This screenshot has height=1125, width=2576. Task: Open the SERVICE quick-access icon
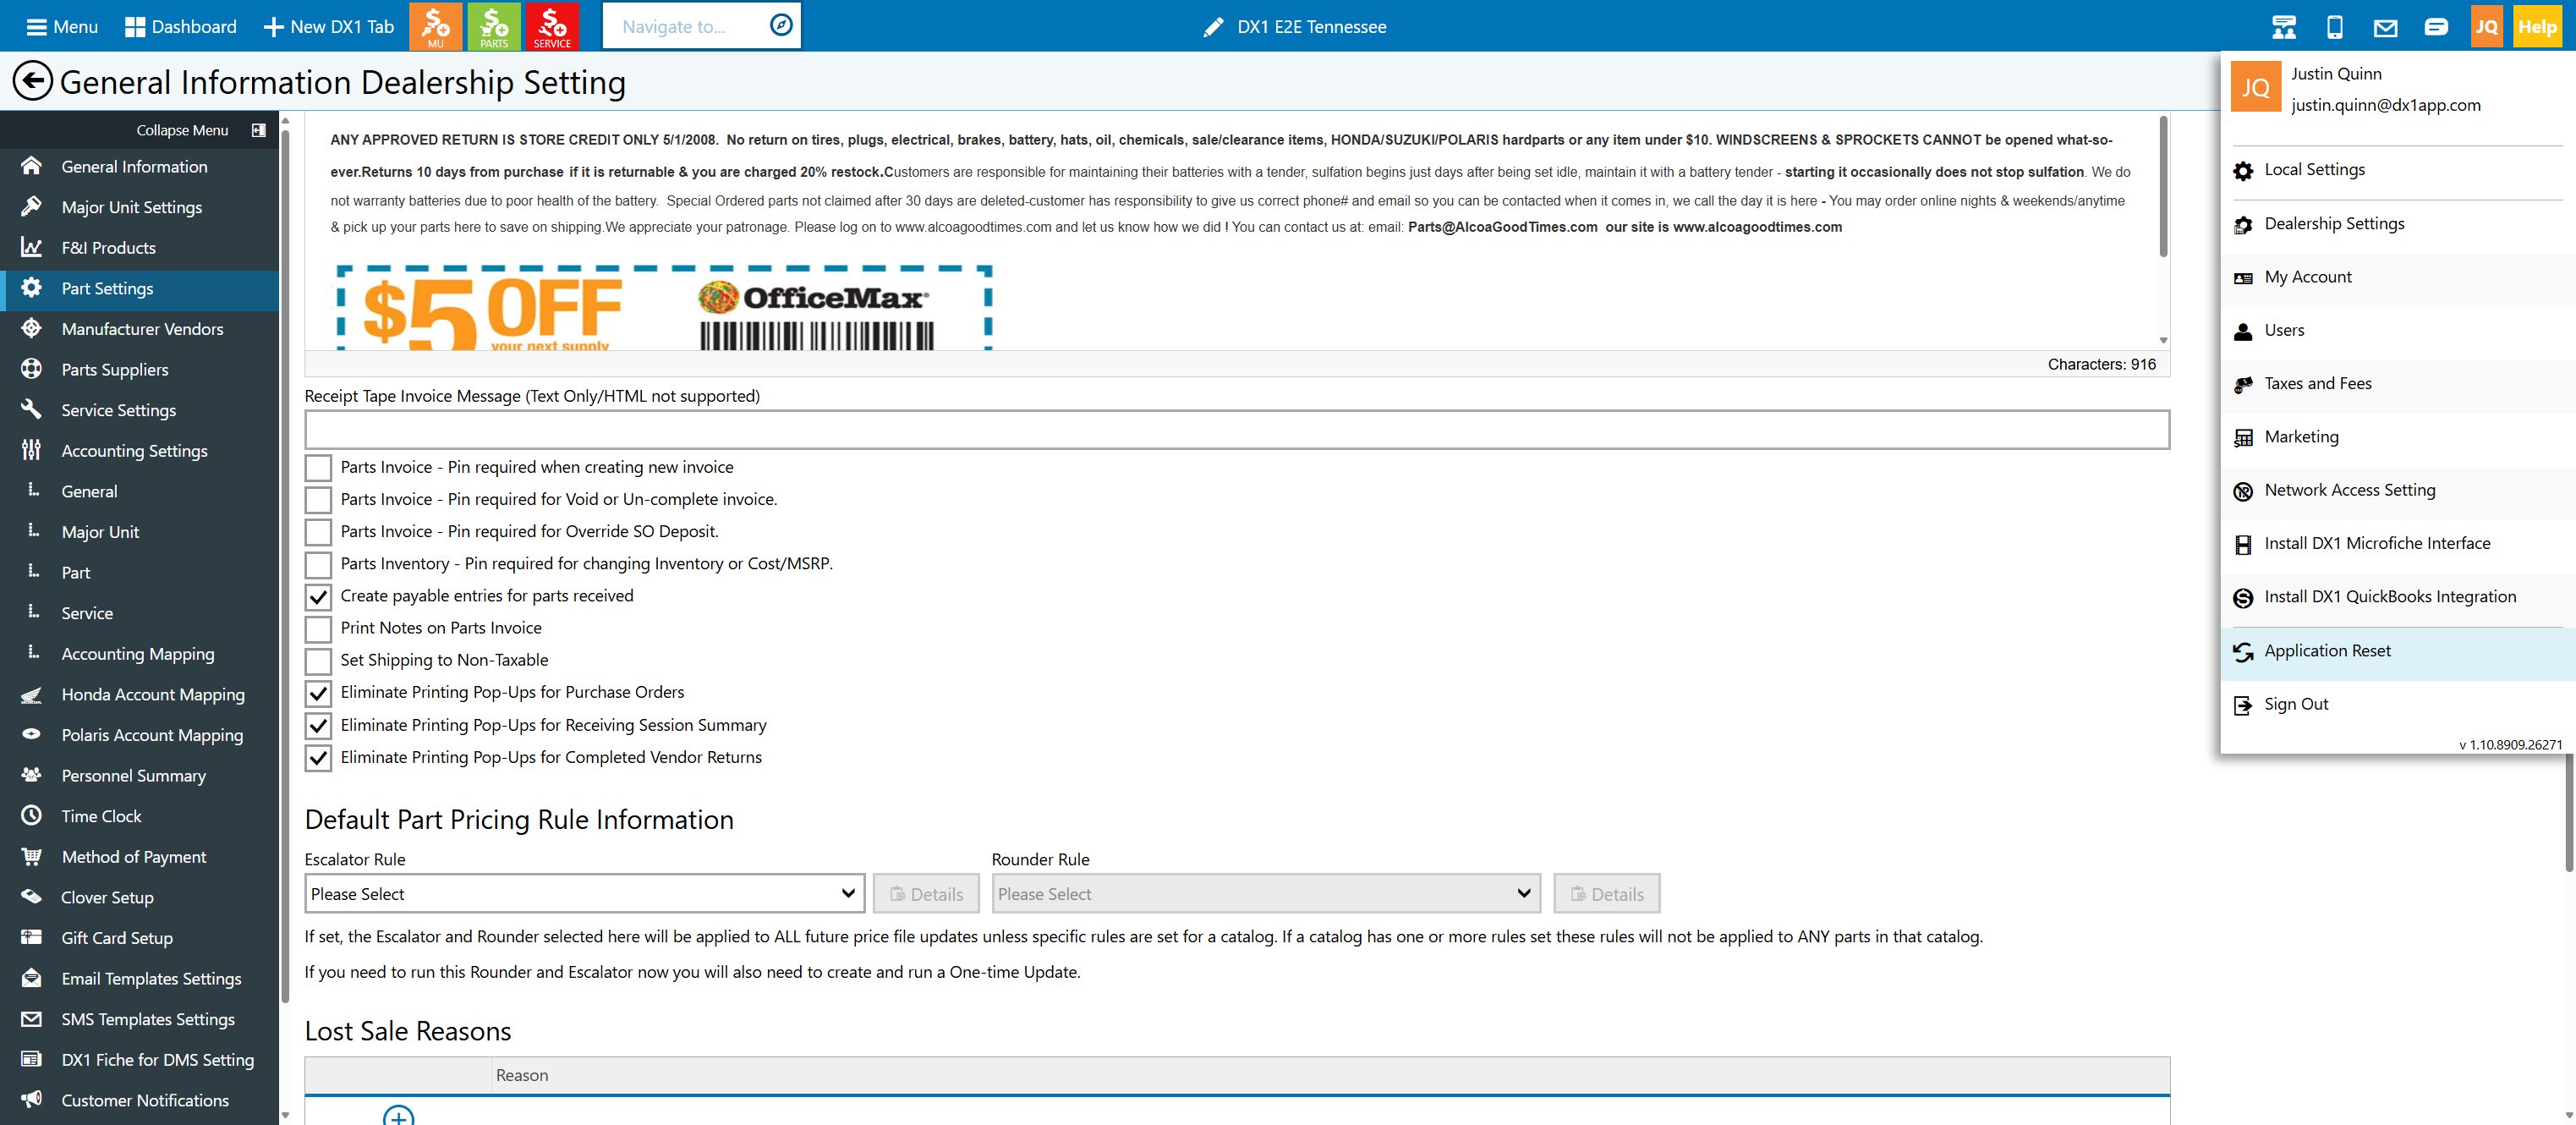click(552, 26)
